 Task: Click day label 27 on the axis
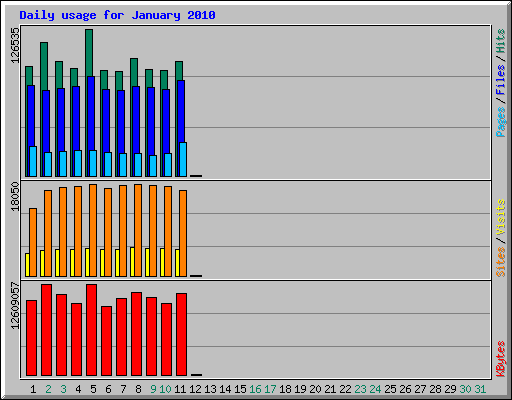[420, 389]
